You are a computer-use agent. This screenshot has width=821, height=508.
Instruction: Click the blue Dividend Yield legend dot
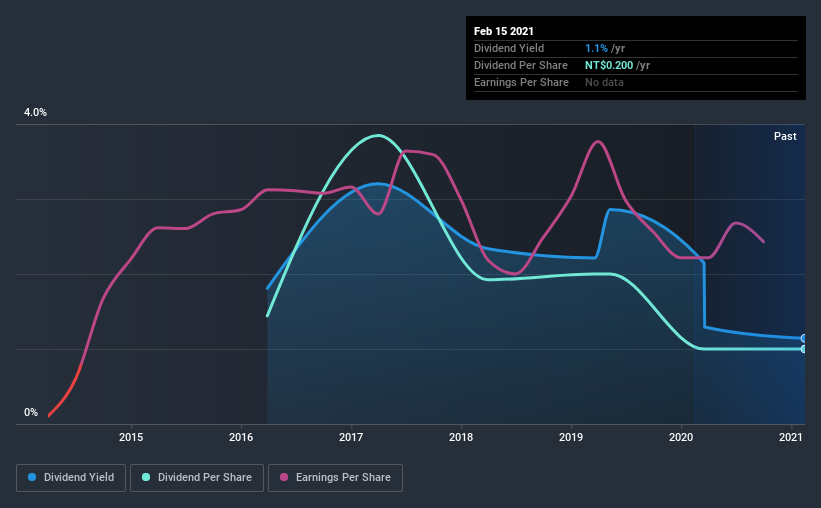click(32, 477)
